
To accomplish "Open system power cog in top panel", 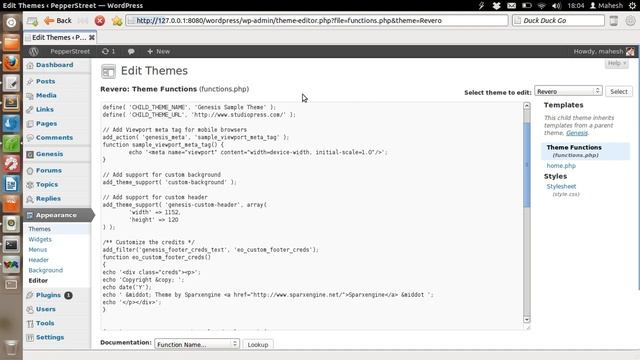I will (x=632, y=6).
